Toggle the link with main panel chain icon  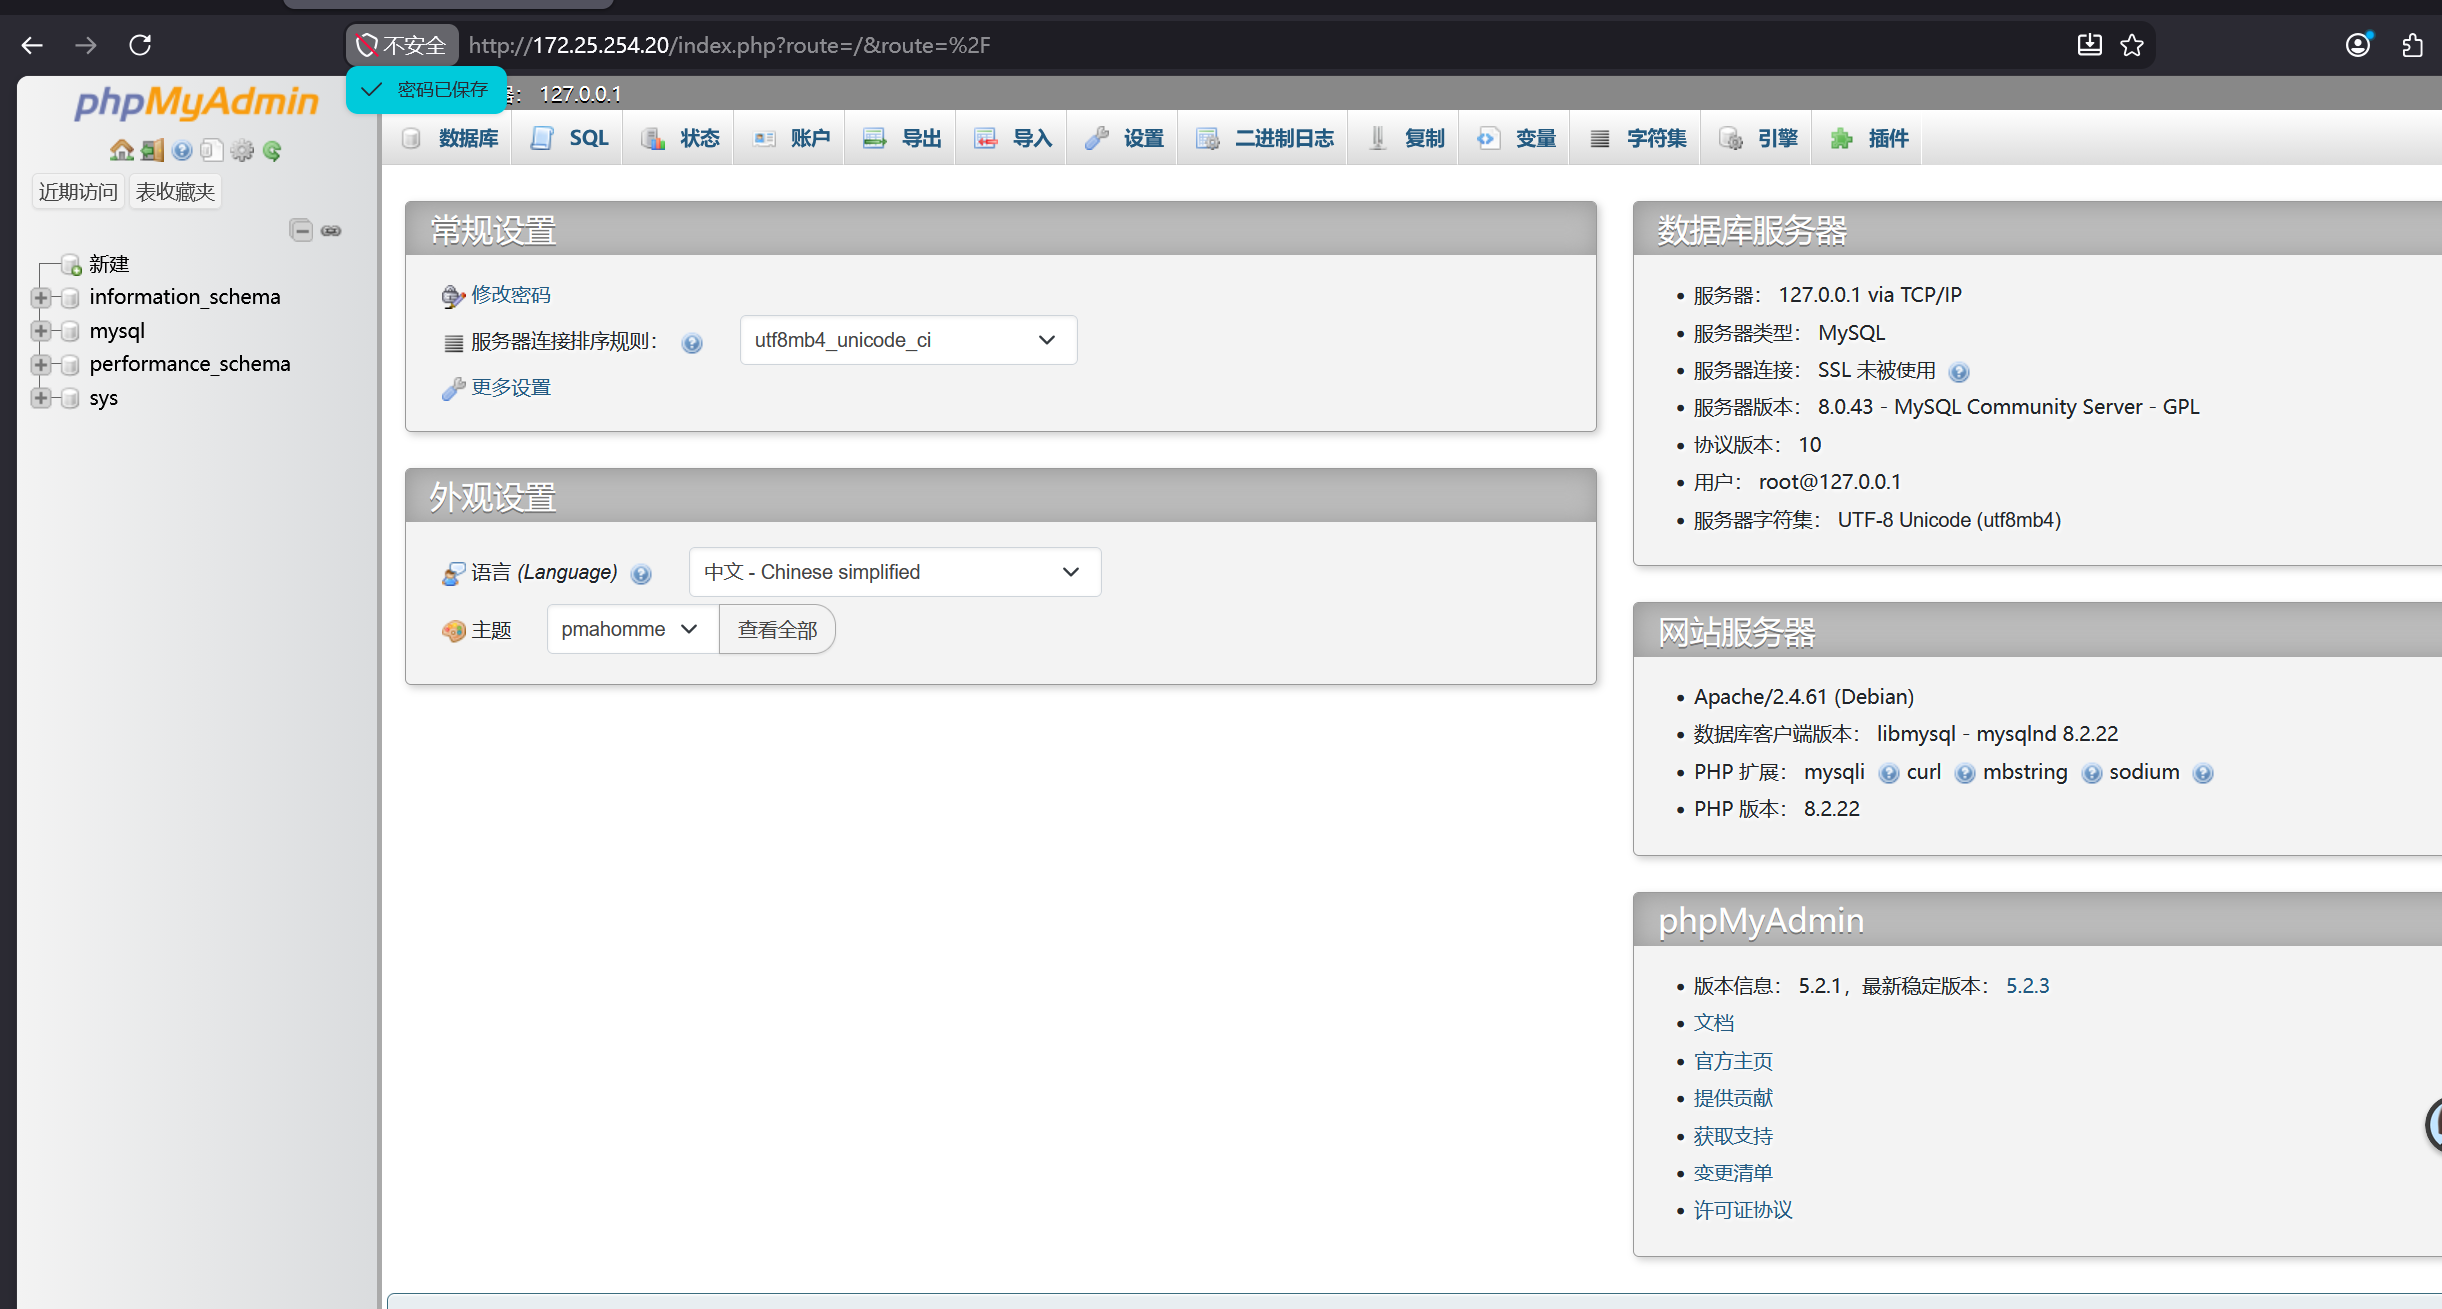(331, 230)
